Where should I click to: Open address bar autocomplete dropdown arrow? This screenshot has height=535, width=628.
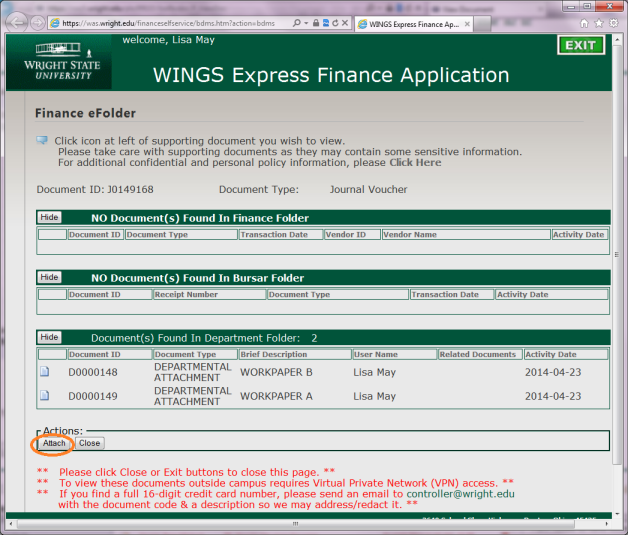tap(306, 23)
